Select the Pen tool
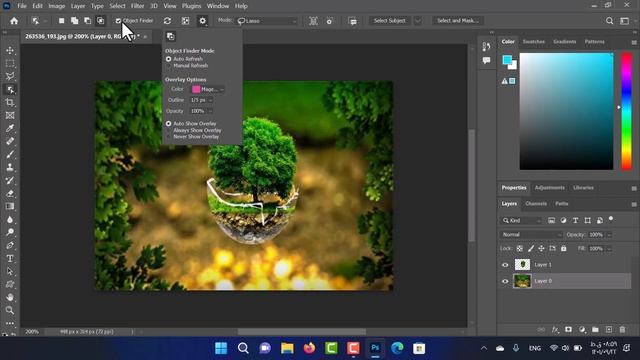 pyautogui.click(x=10, y=245)
